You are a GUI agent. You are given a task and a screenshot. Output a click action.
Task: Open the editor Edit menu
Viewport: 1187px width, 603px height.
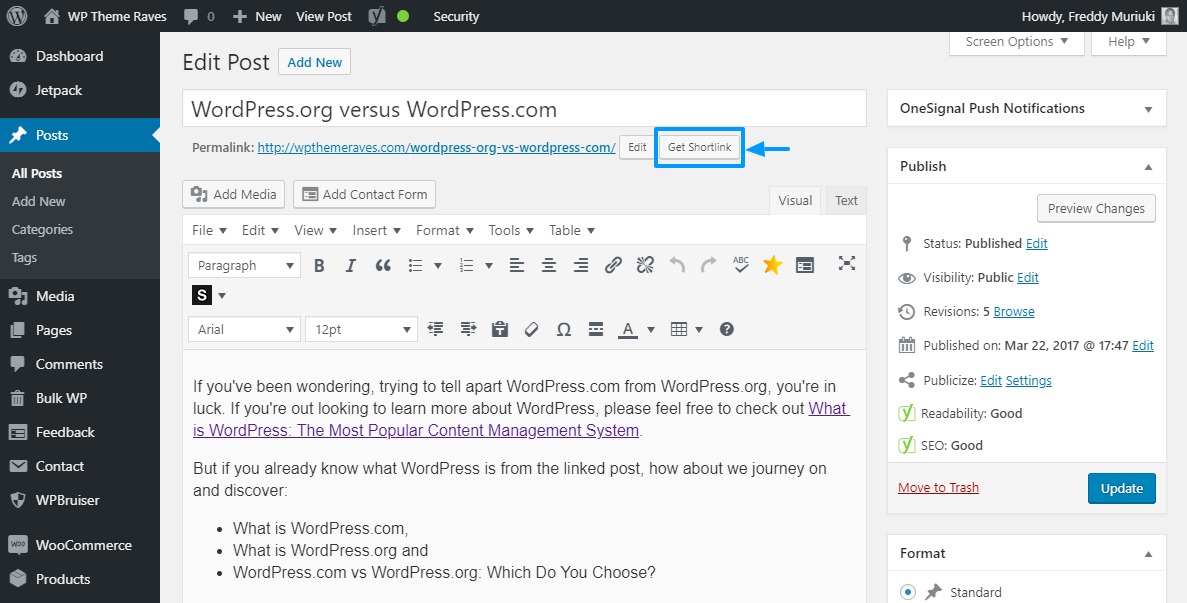[260, 230]
